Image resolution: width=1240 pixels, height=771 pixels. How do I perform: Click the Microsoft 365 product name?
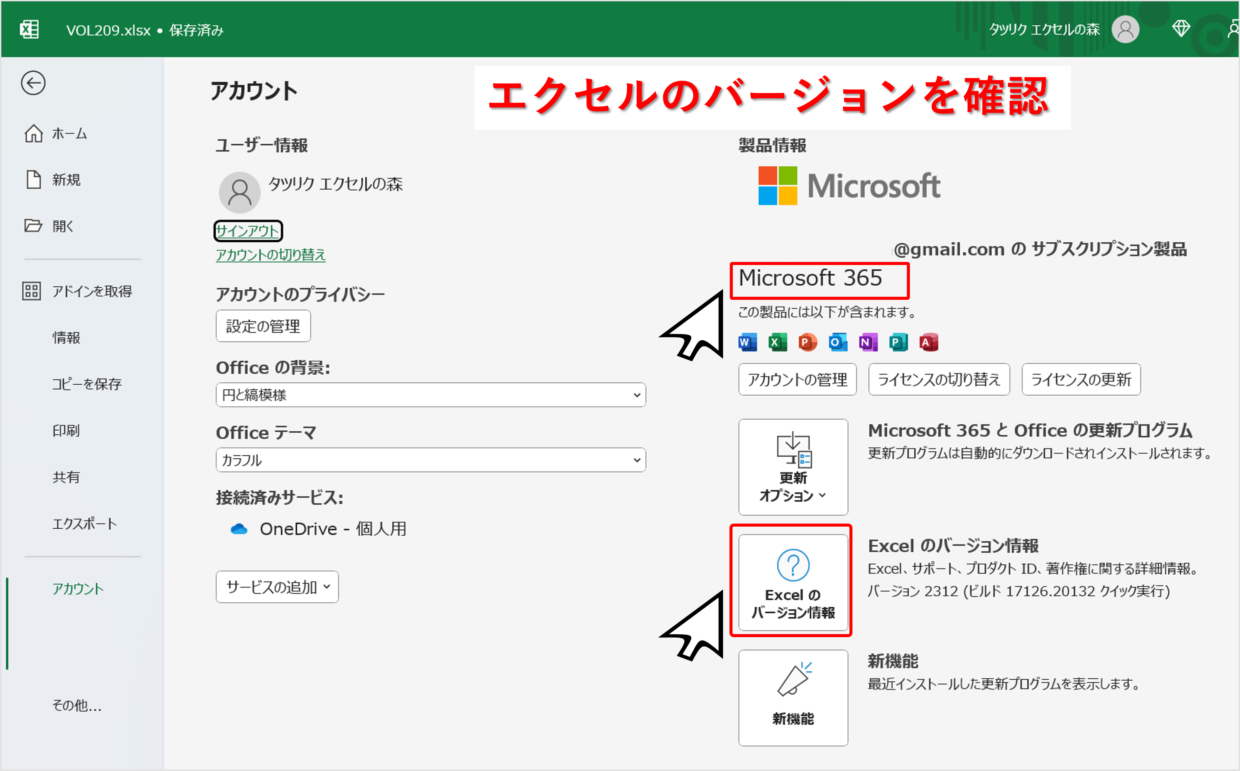click(x=810, y=278)
